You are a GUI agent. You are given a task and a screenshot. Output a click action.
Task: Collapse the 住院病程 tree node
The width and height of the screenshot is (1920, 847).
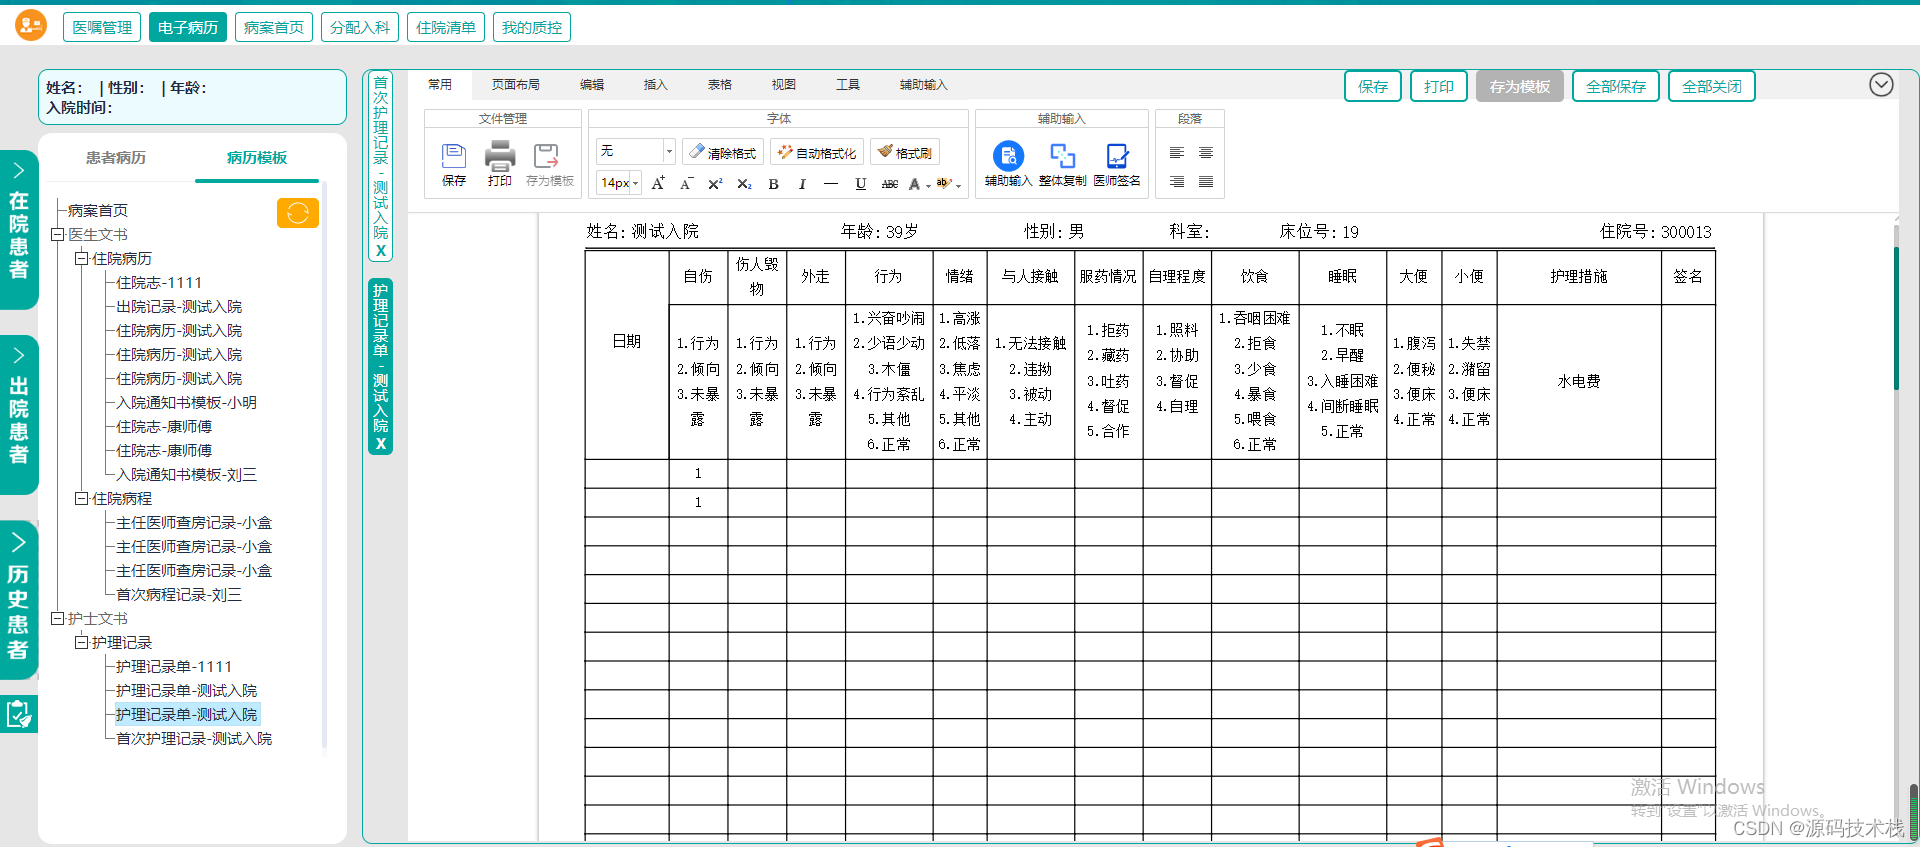tap(82, 499)
